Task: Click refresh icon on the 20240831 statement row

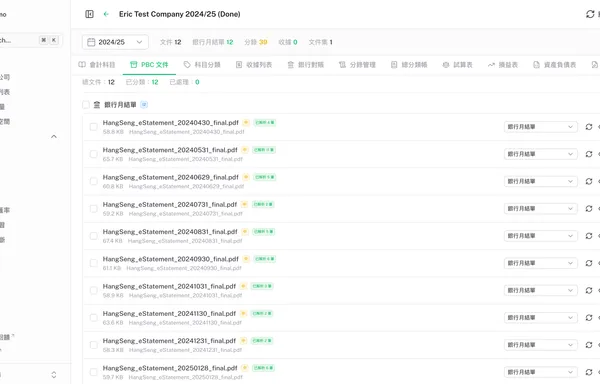Action: tap(589, 236)
